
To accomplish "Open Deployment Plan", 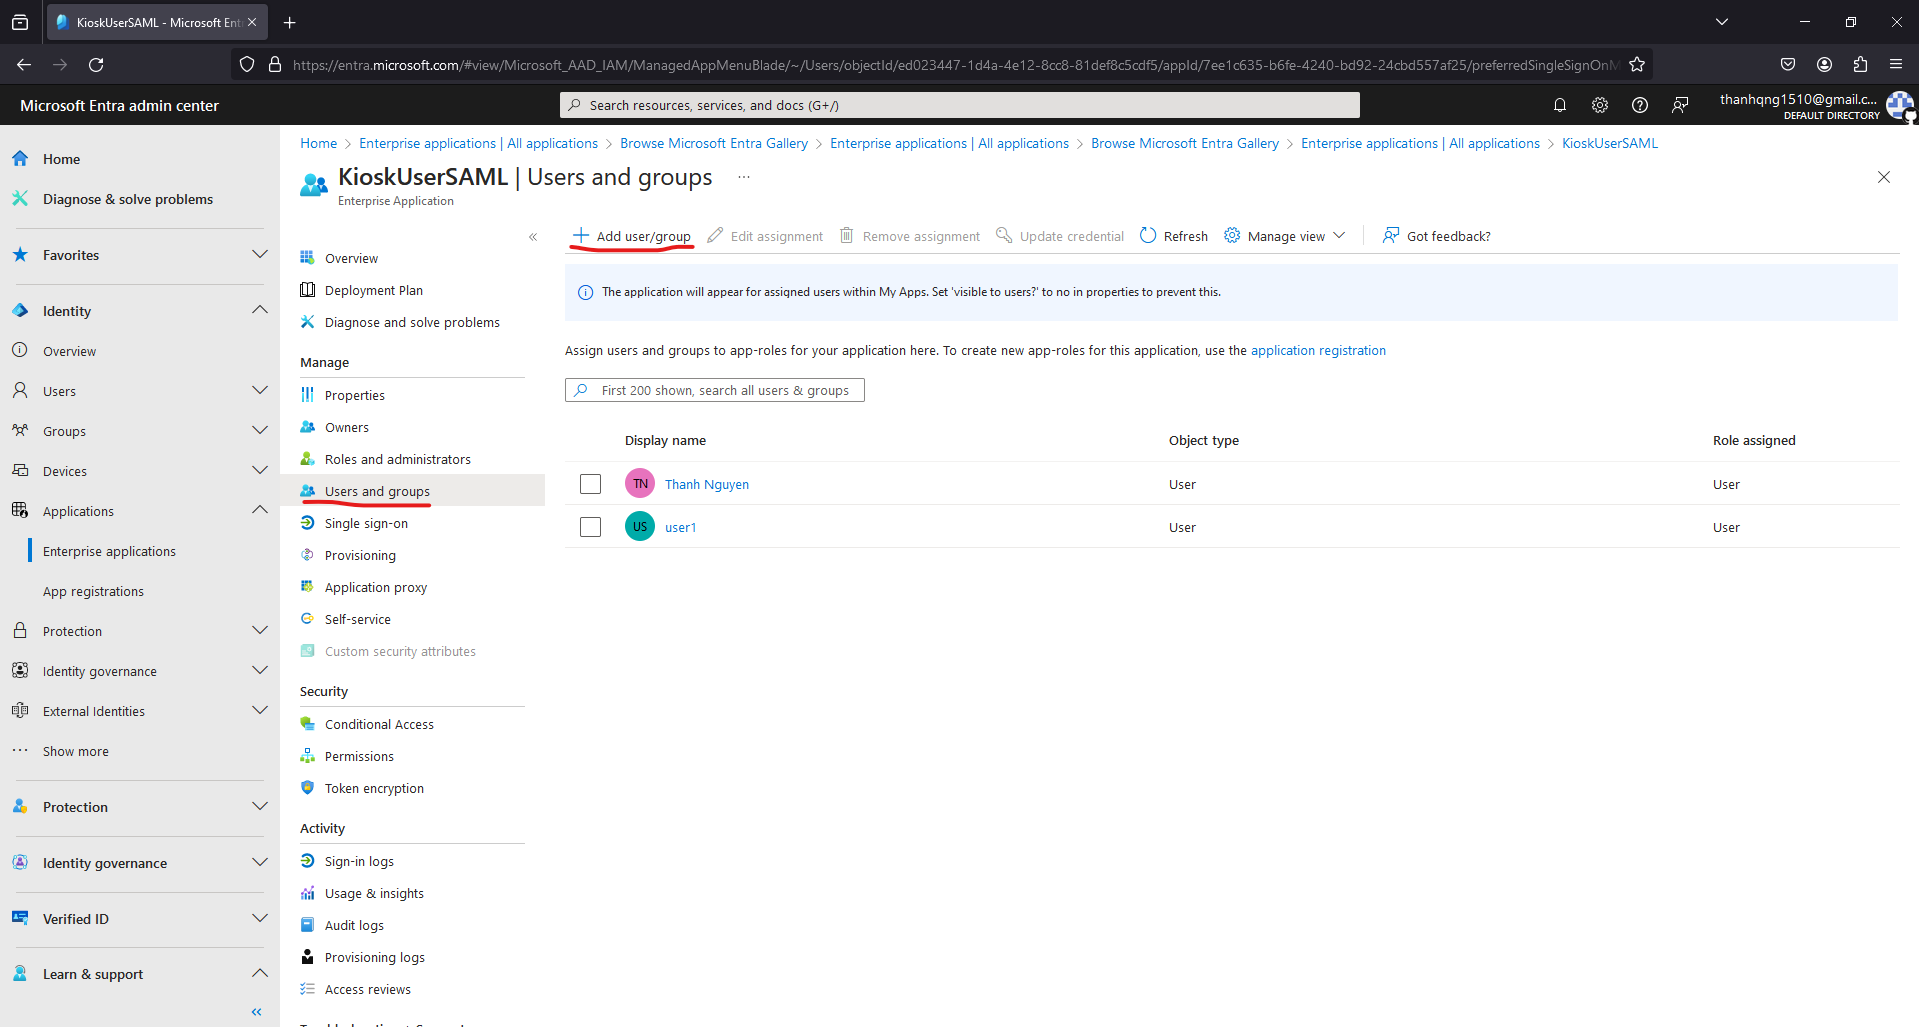I will pos(373,290).
